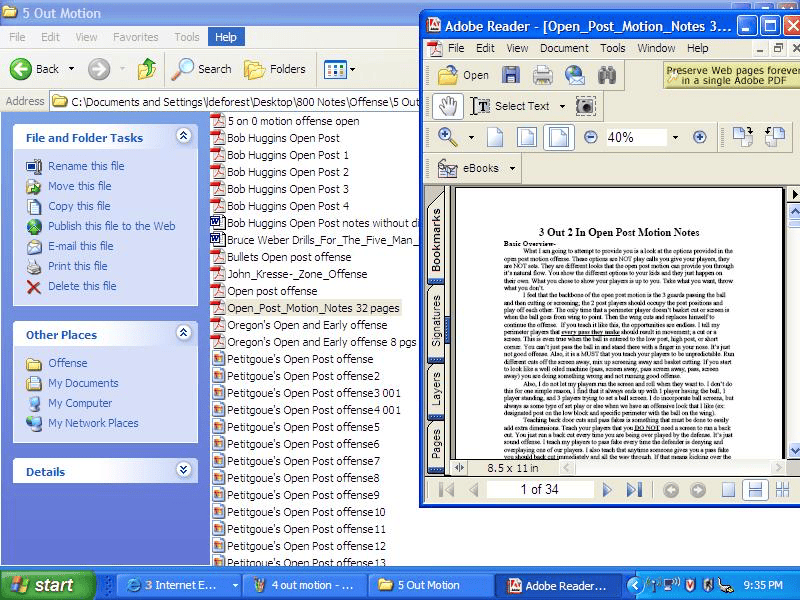Jump to the last page of the PDF
Screen dimensions: 800x600
click(x=634, y=490)
